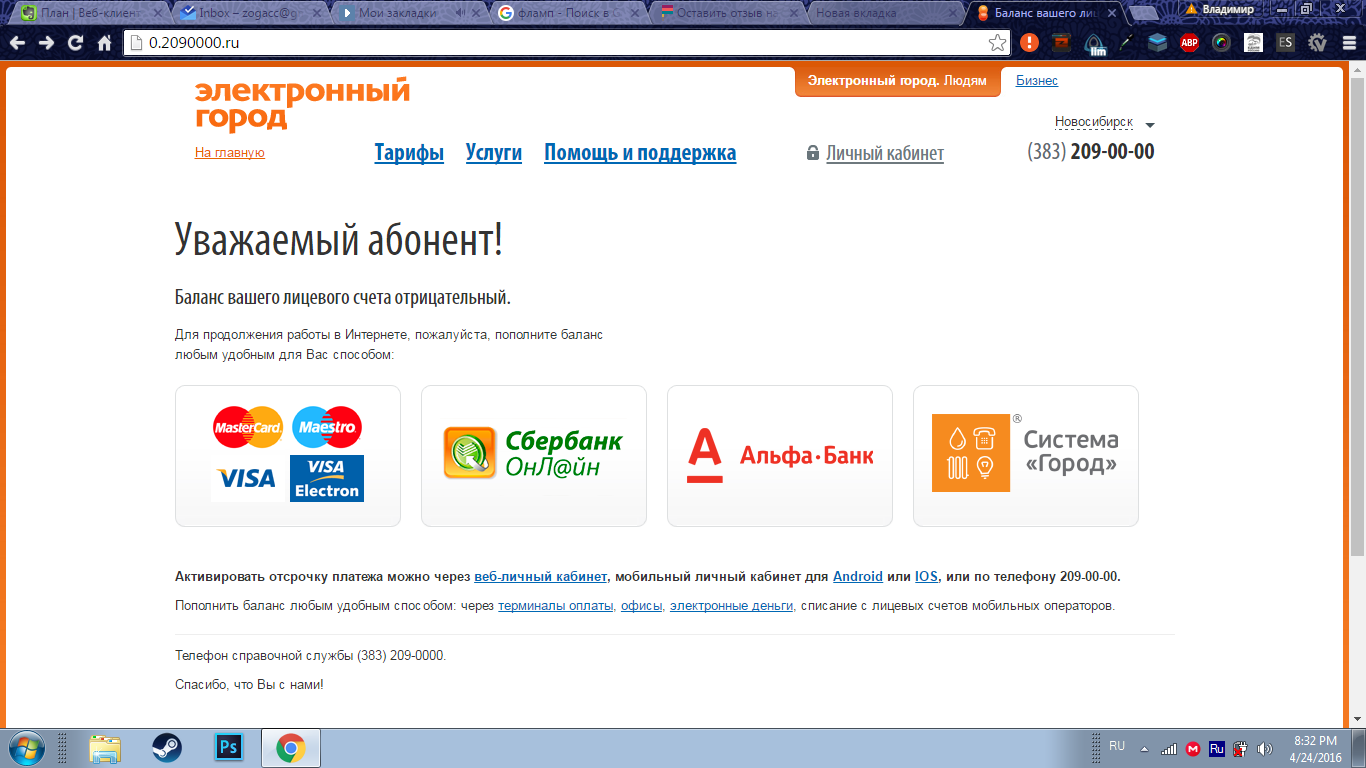Click Спасибо, что Вы с нами! text

coord(249,685)
